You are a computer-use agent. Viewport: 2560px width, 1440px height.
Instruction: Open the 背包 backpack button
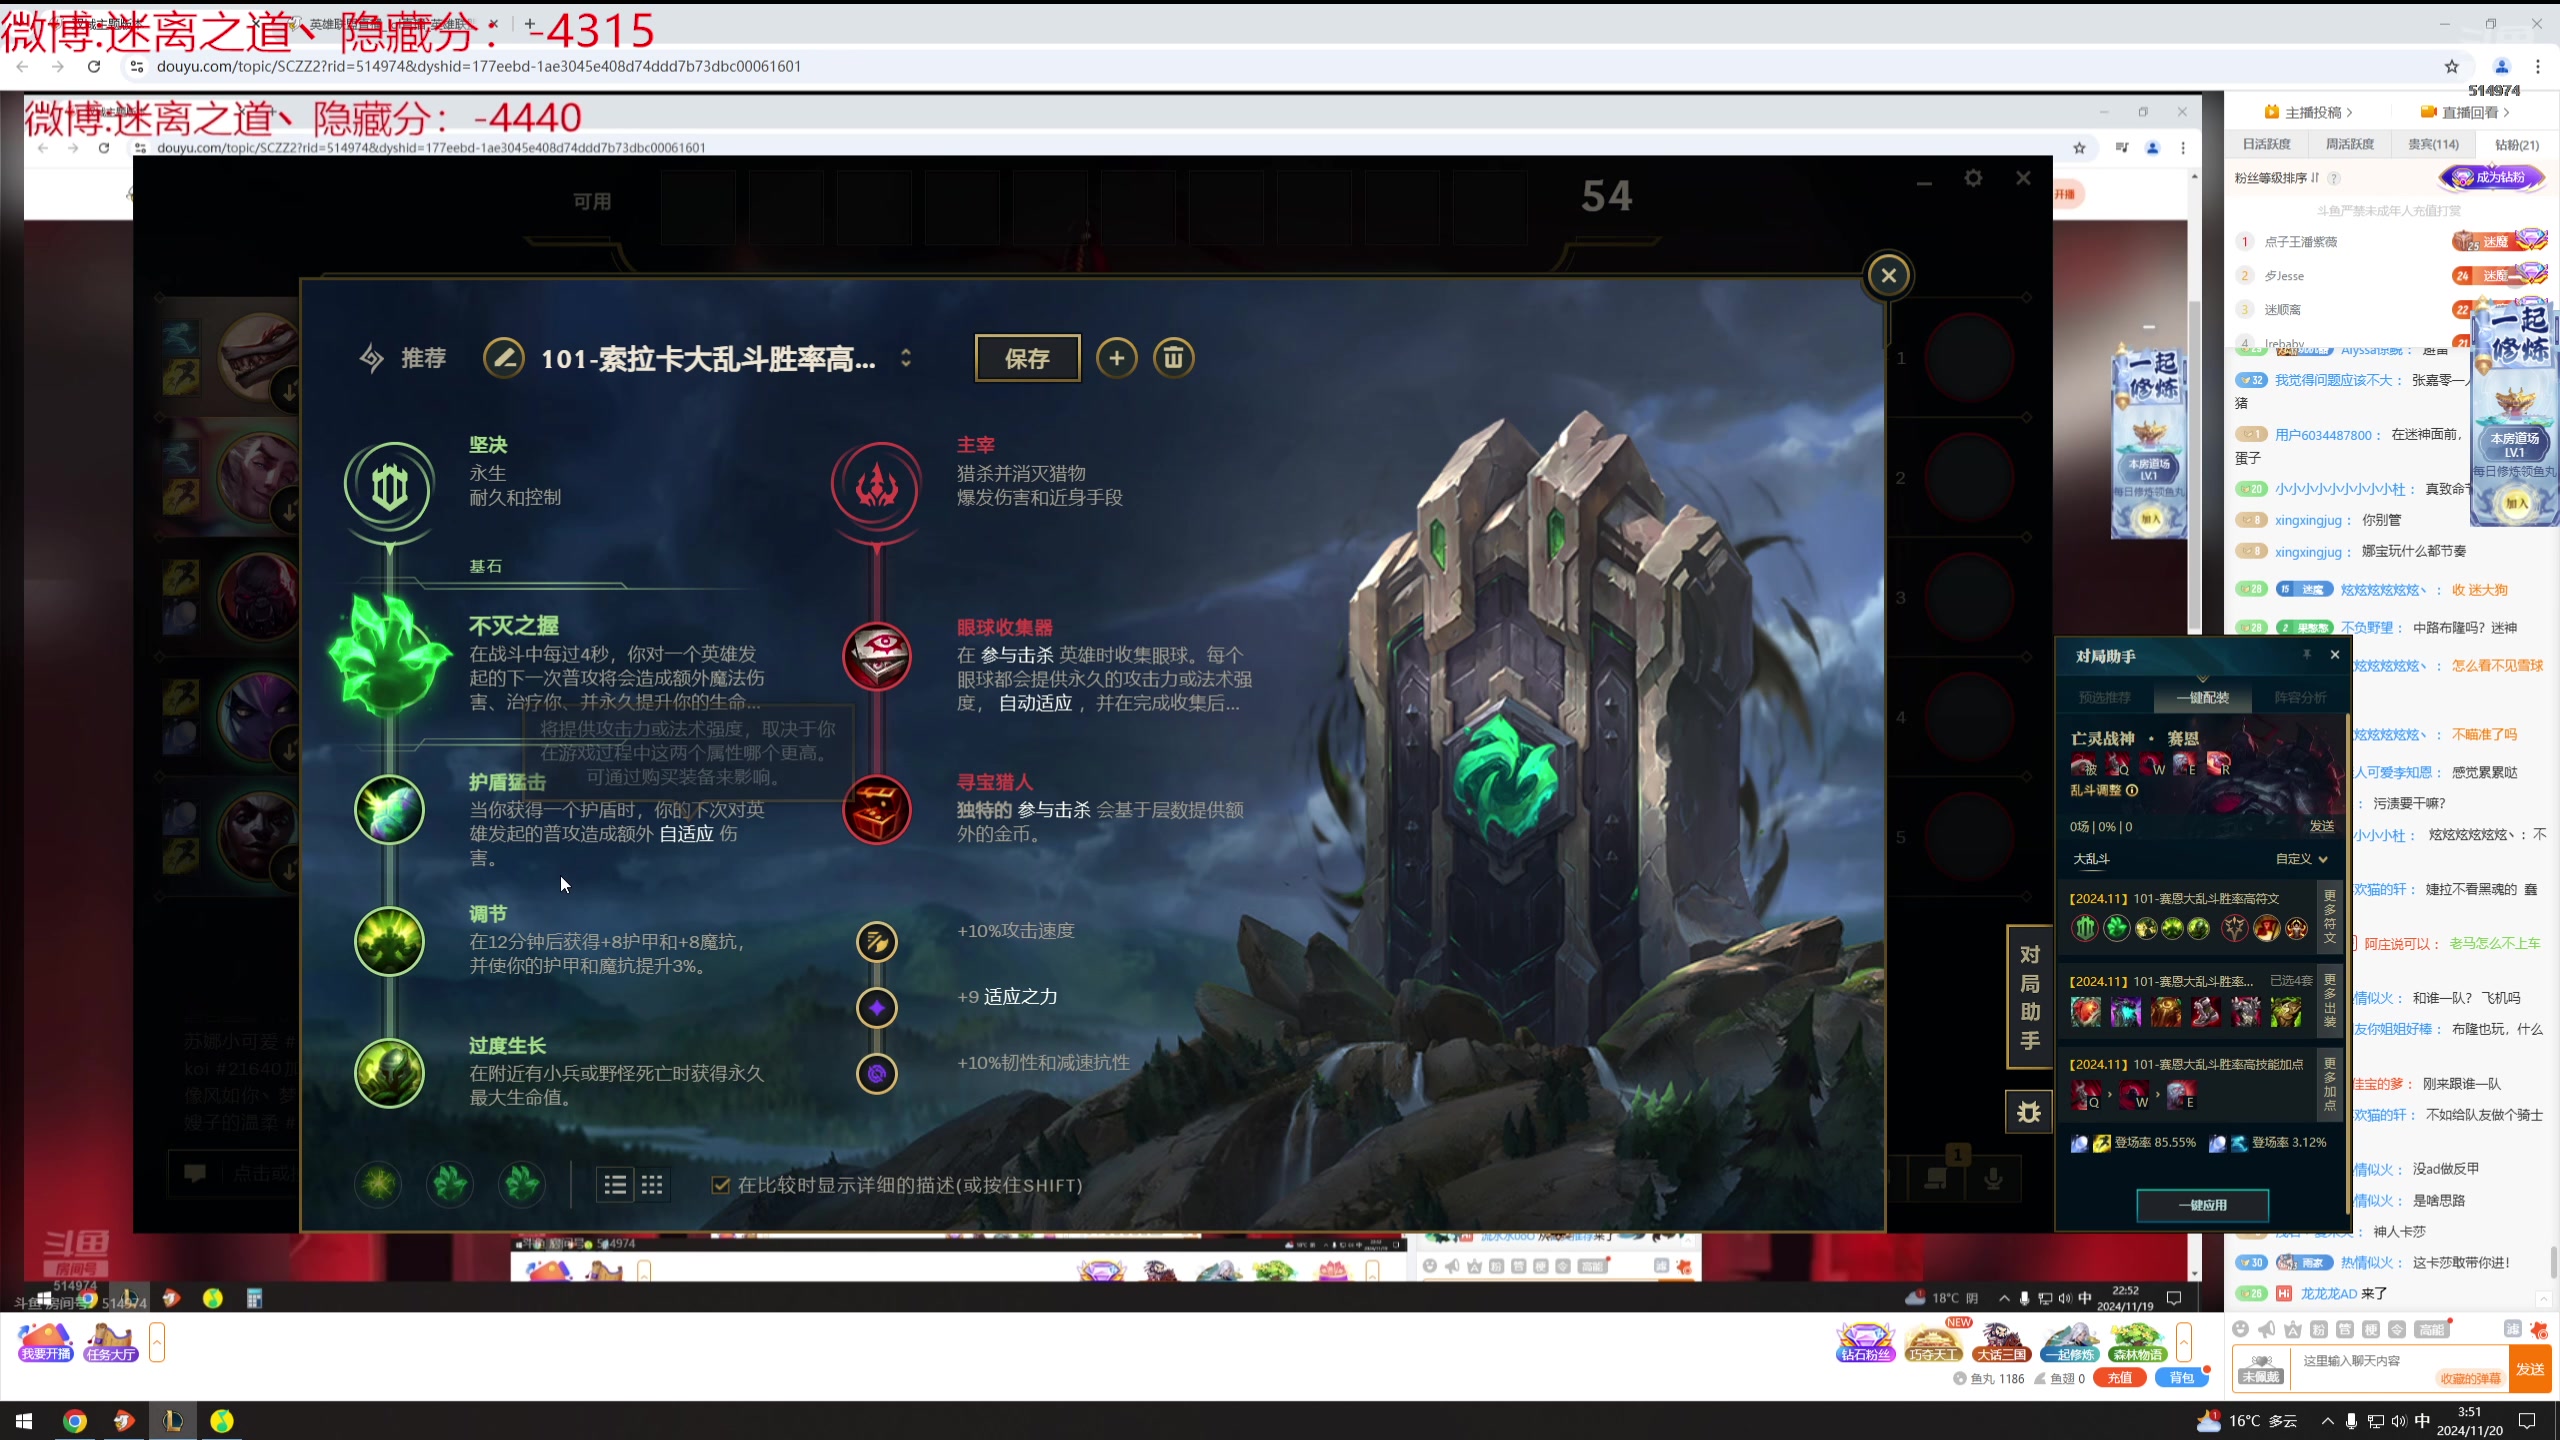(2181, 1378)
